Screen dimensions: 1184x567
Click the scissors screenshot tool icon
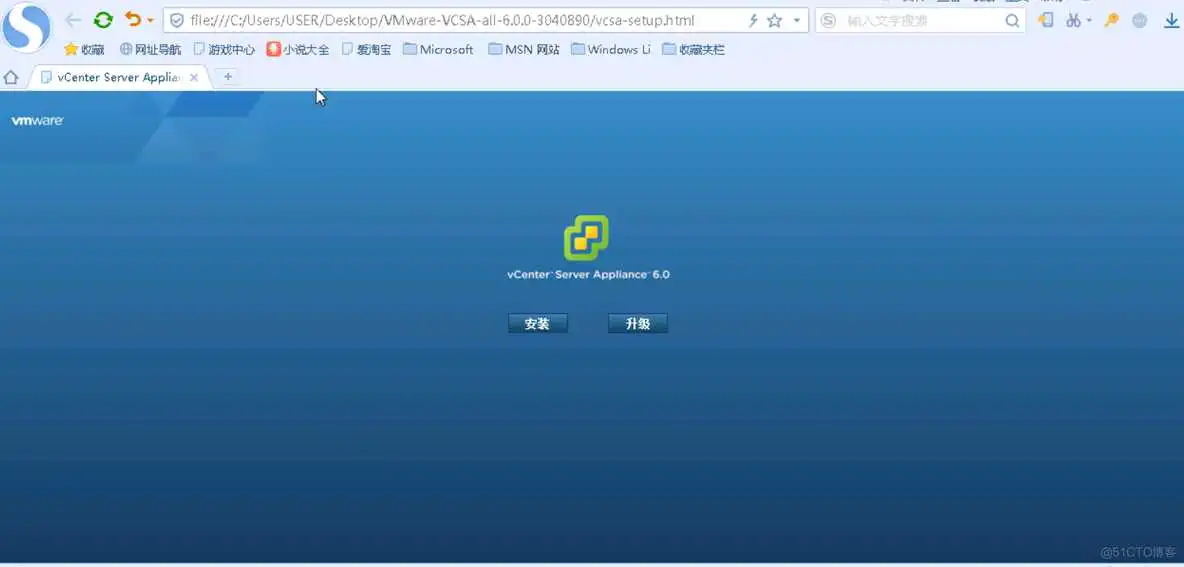[1073, 20]
